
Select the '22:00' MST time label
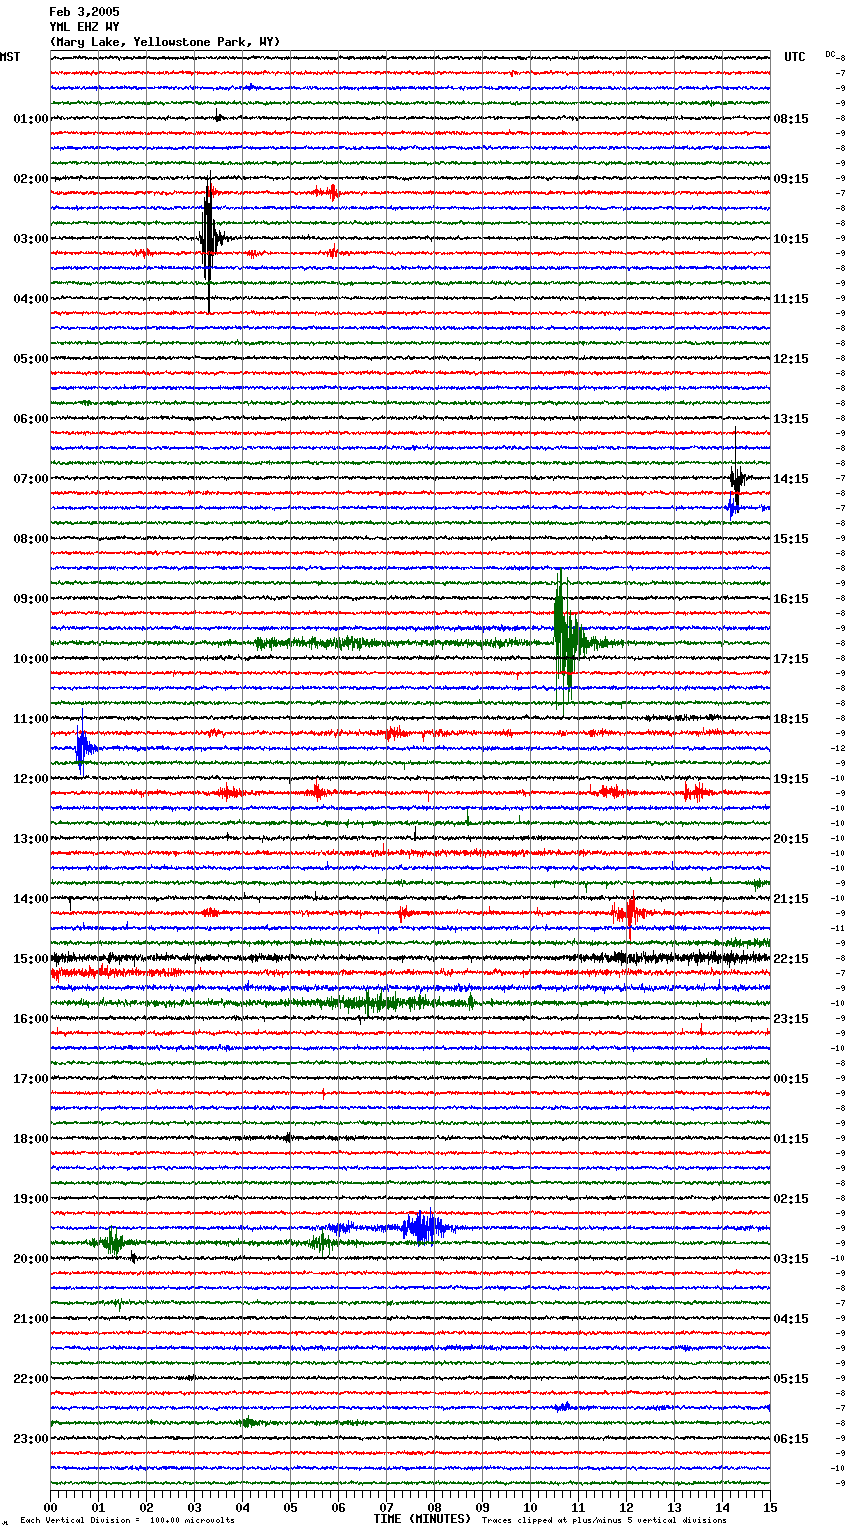pyautogui.click(x=31, y=1379)
